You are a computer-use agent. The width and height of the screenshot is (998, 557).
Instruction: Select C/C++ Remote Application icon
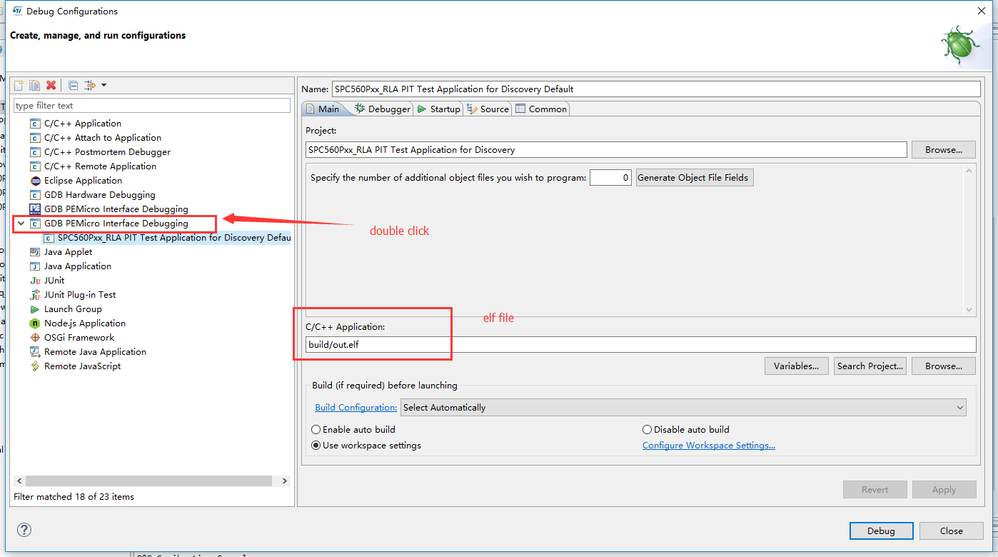coord(35,166)
